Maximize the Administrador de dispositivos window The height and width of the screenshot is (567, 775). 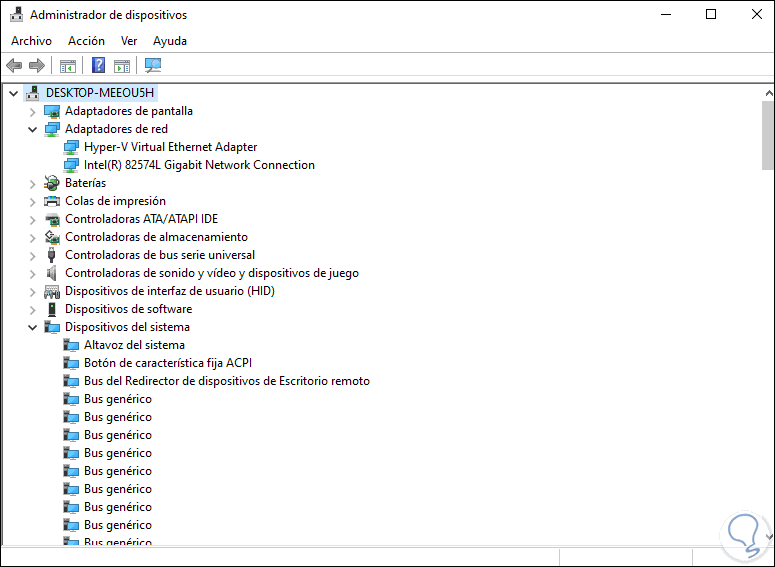tap(711, 14)
